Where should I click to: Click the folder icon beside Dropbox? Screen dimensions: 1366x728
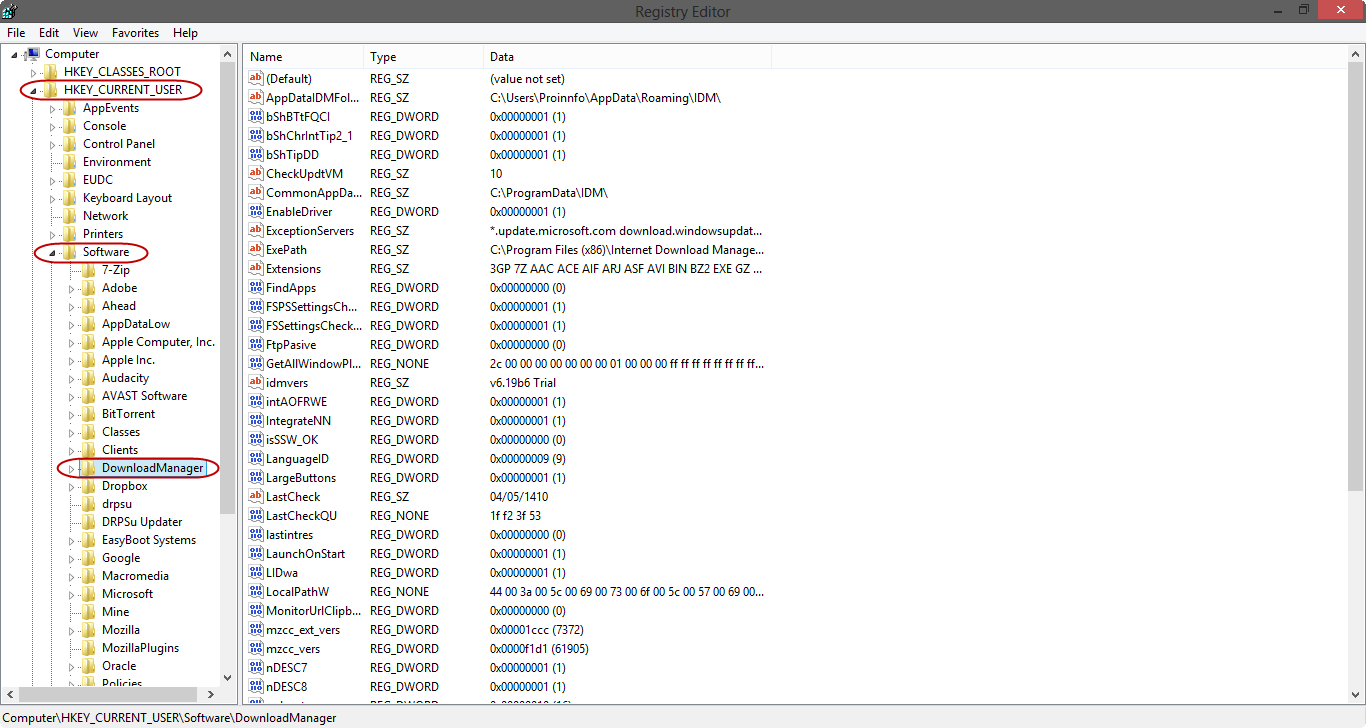tap(89, 486)
